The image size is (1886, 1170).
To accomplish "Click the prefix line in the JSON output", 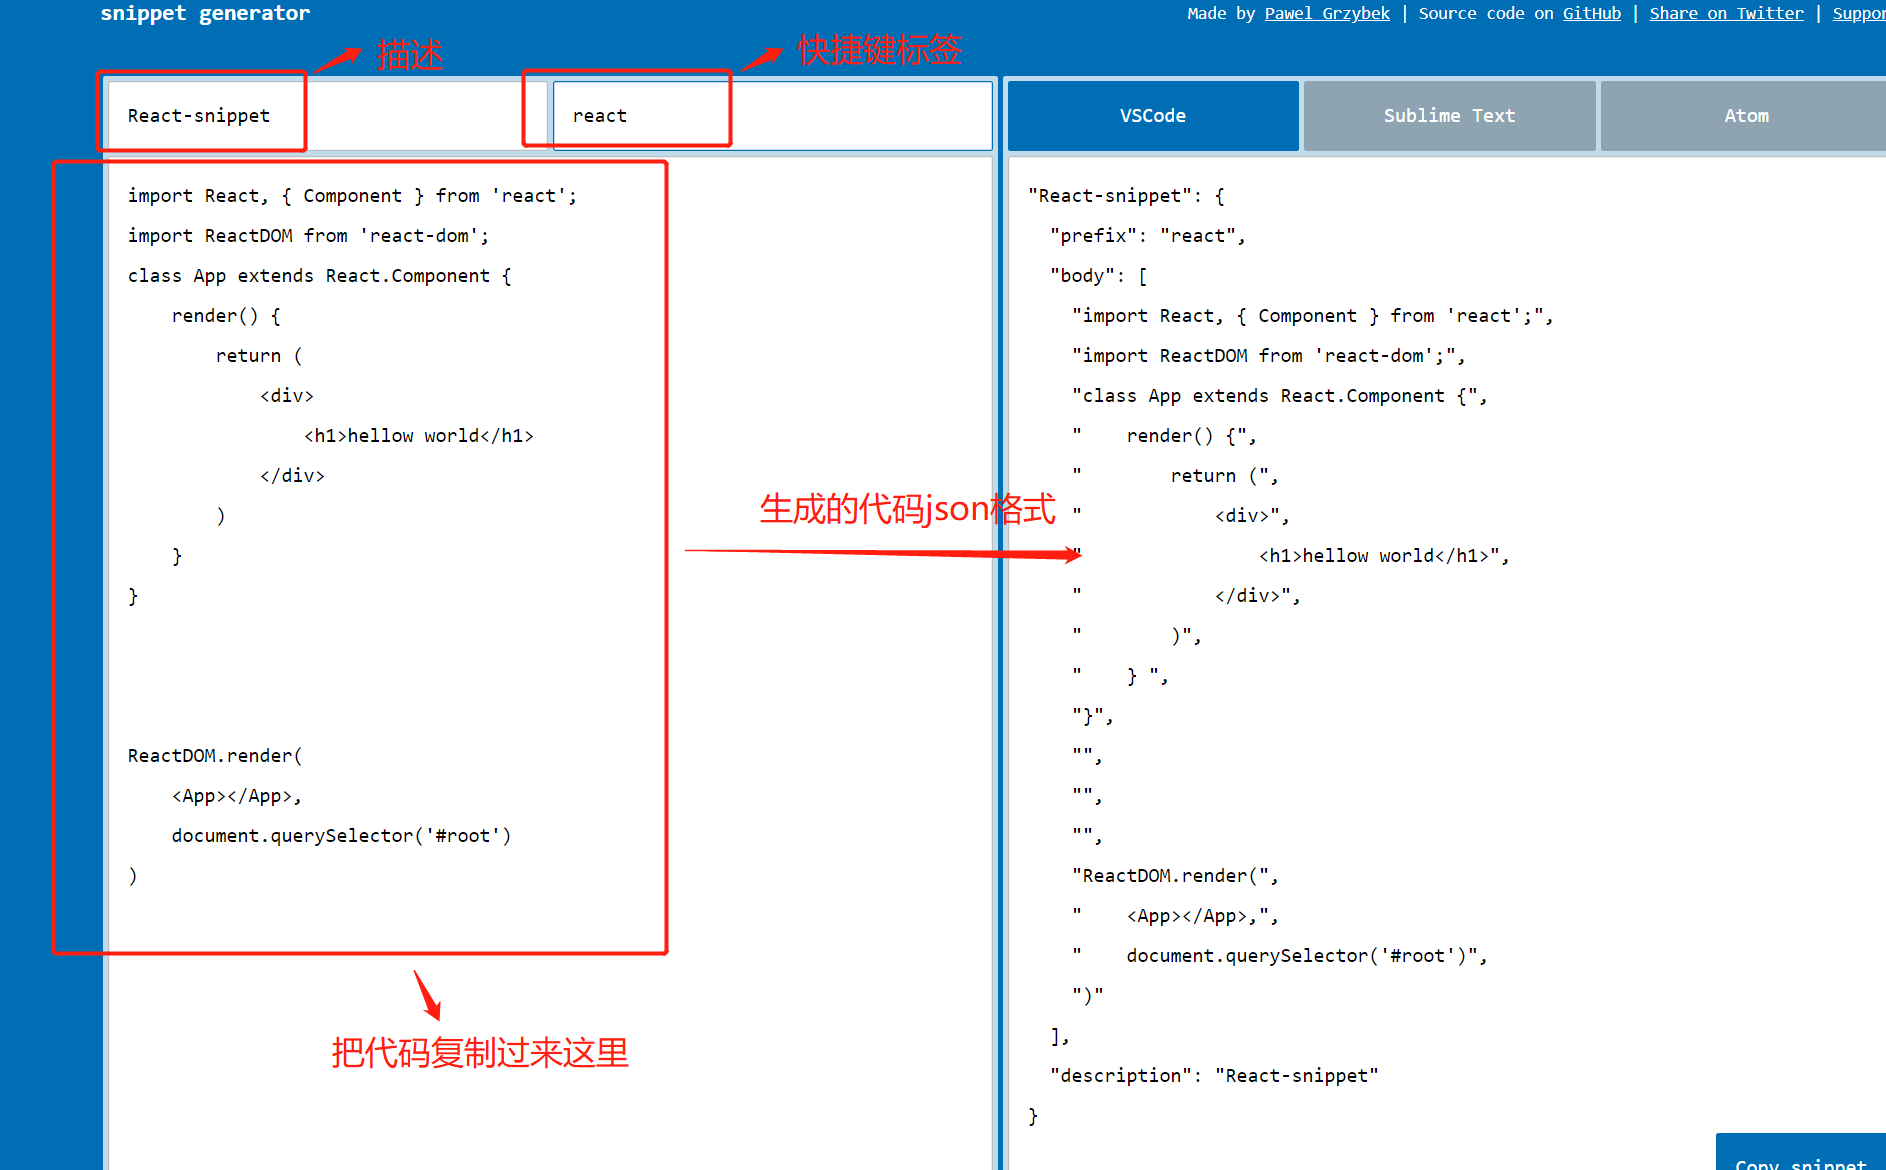I will [1147, 235].
